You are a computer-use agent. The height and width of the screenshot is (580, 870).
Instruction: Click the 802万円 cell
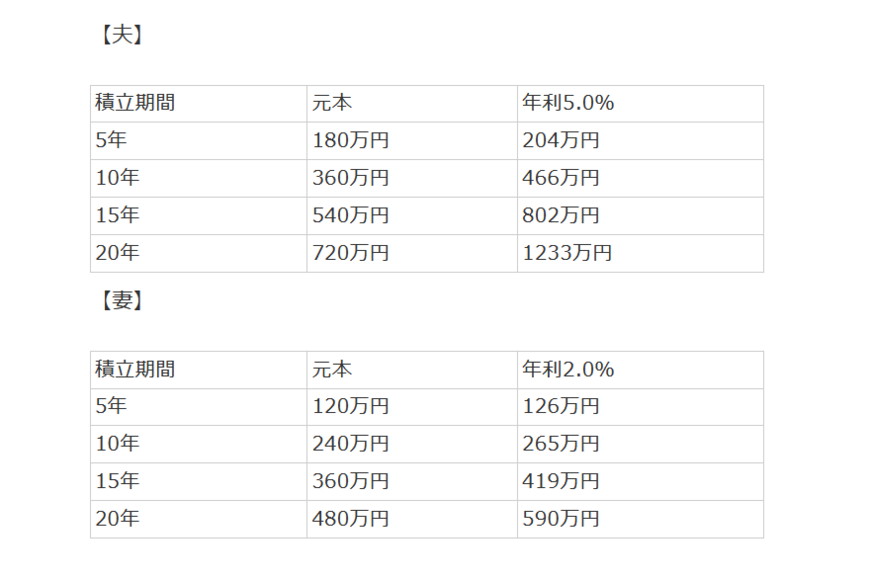pos(561,215)
